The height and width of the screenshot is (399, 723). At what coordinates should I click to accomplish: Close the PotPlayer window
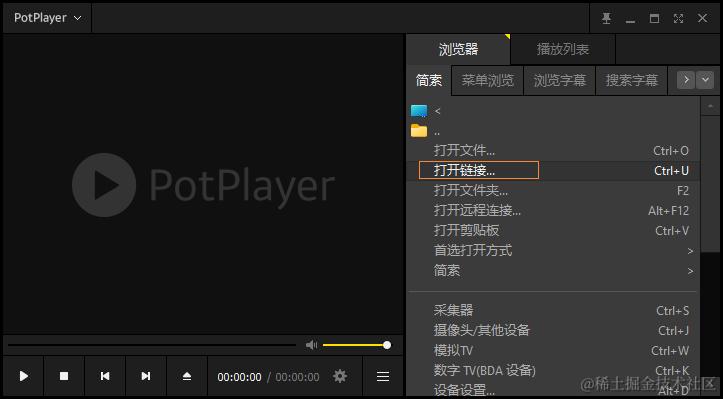point(702,18)
